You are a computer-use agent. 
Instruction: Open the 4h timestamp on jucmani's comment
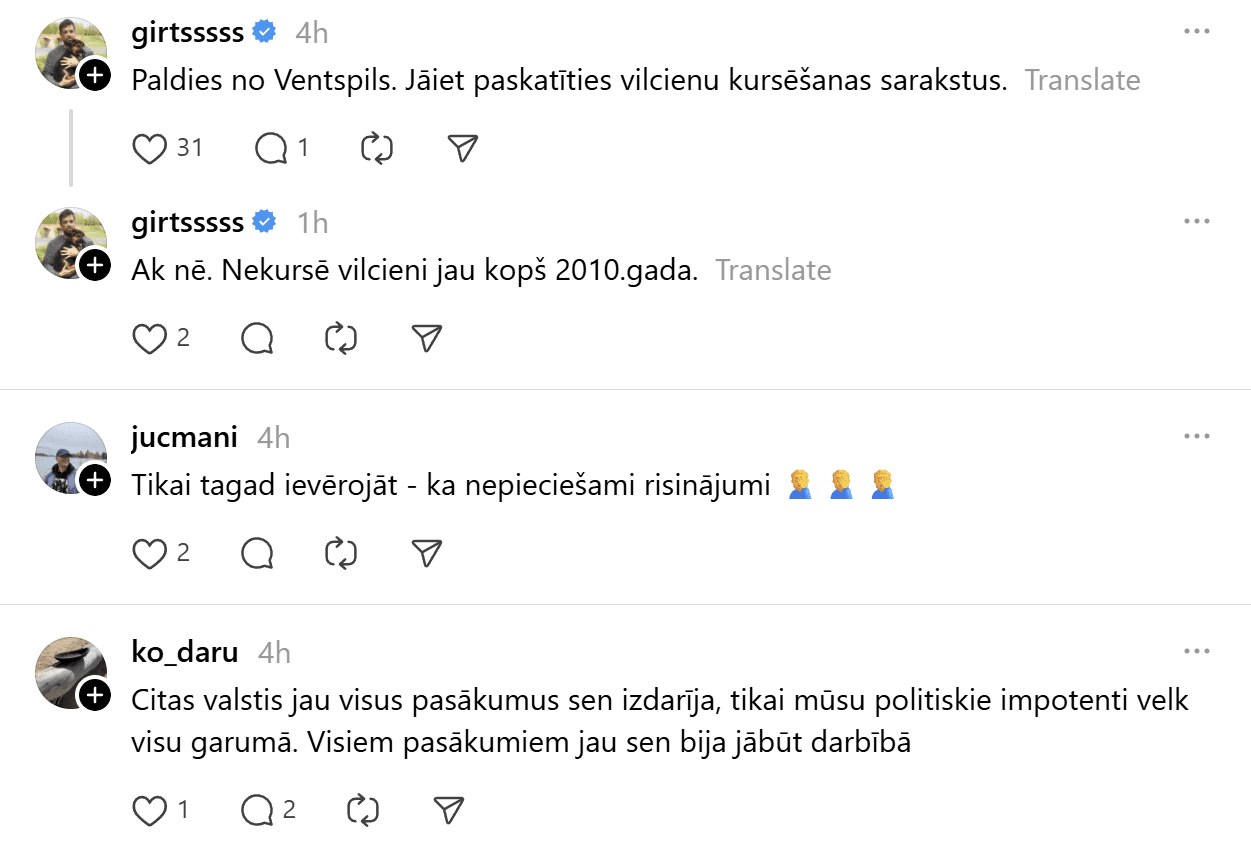(x=273, y=438)
